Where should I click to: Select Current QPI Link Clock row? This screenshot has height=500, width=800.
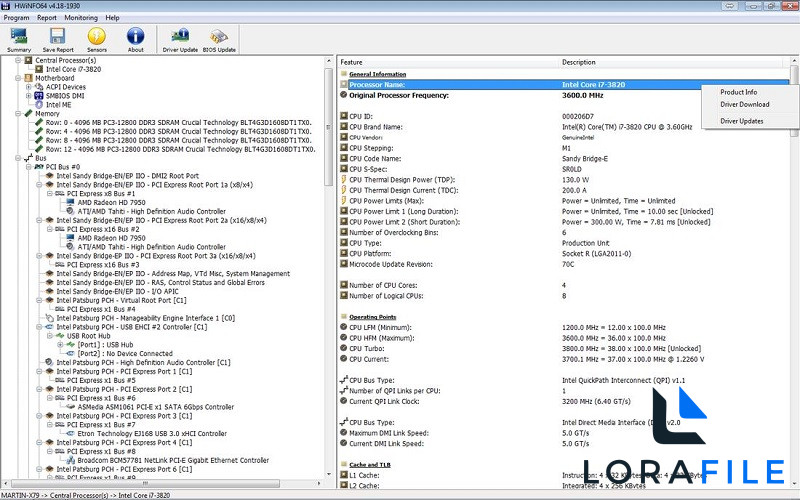coord(564,401)
